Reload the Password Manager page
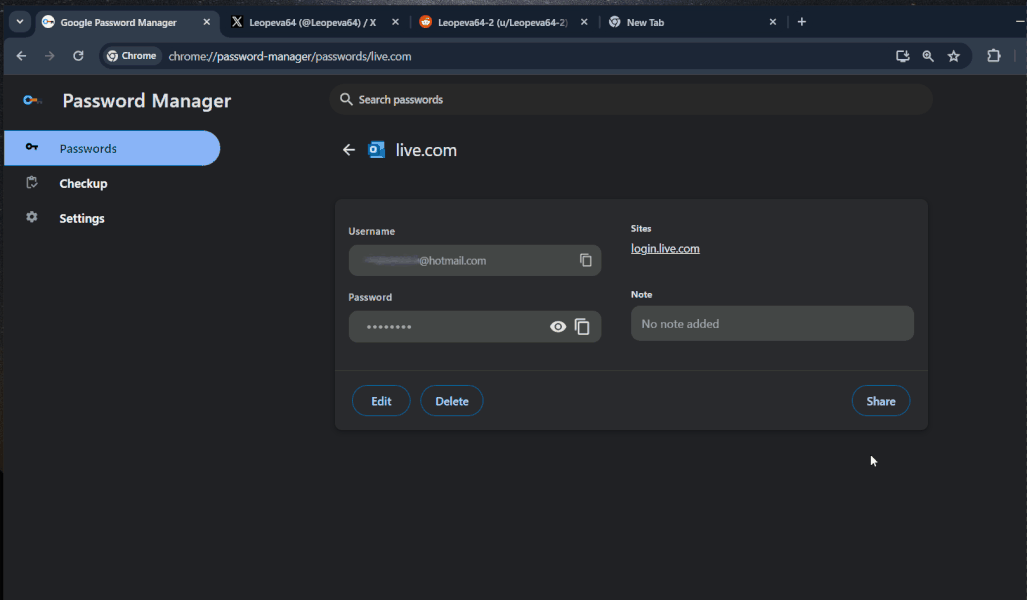Viewport: 1027px width, 600px height. [x=78, y=56]
